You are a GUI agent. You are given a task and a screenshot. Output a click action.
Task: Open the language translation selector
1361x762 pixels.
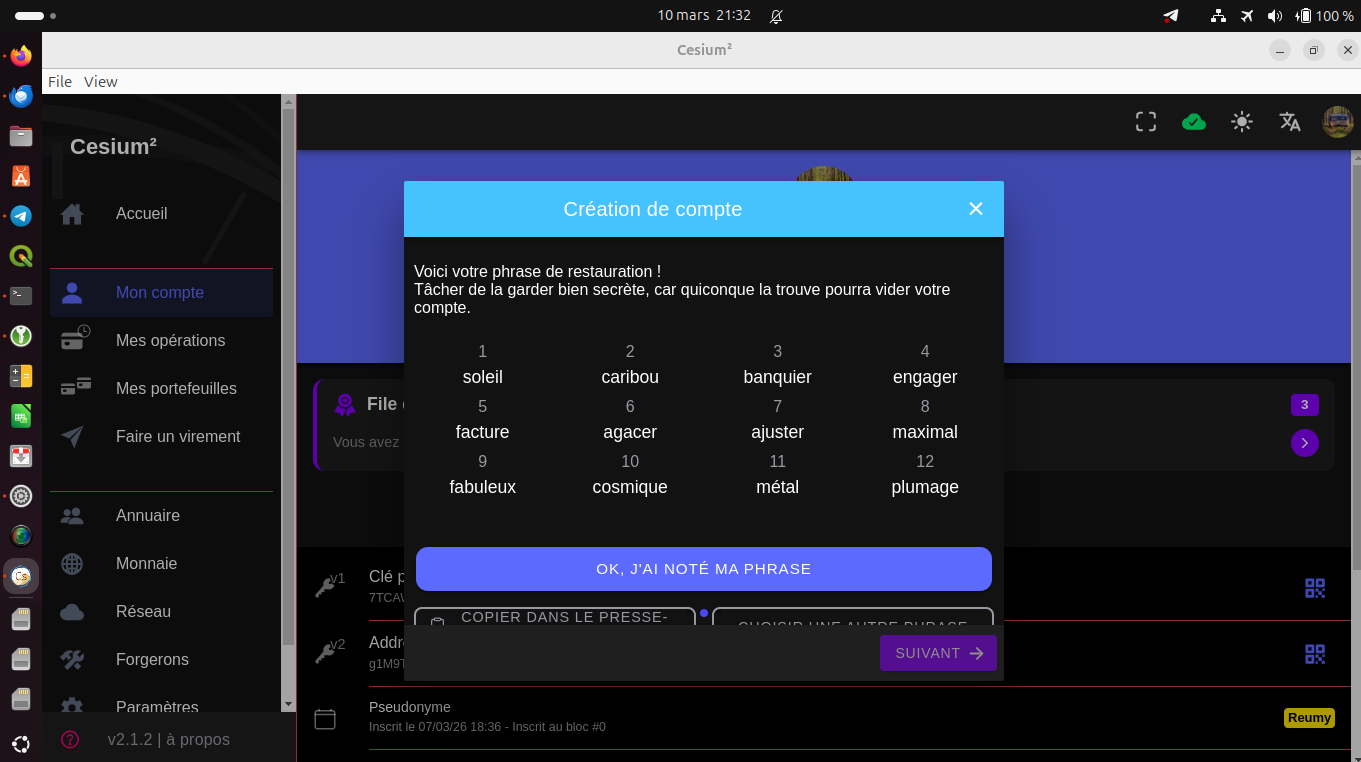[1290, 122]
